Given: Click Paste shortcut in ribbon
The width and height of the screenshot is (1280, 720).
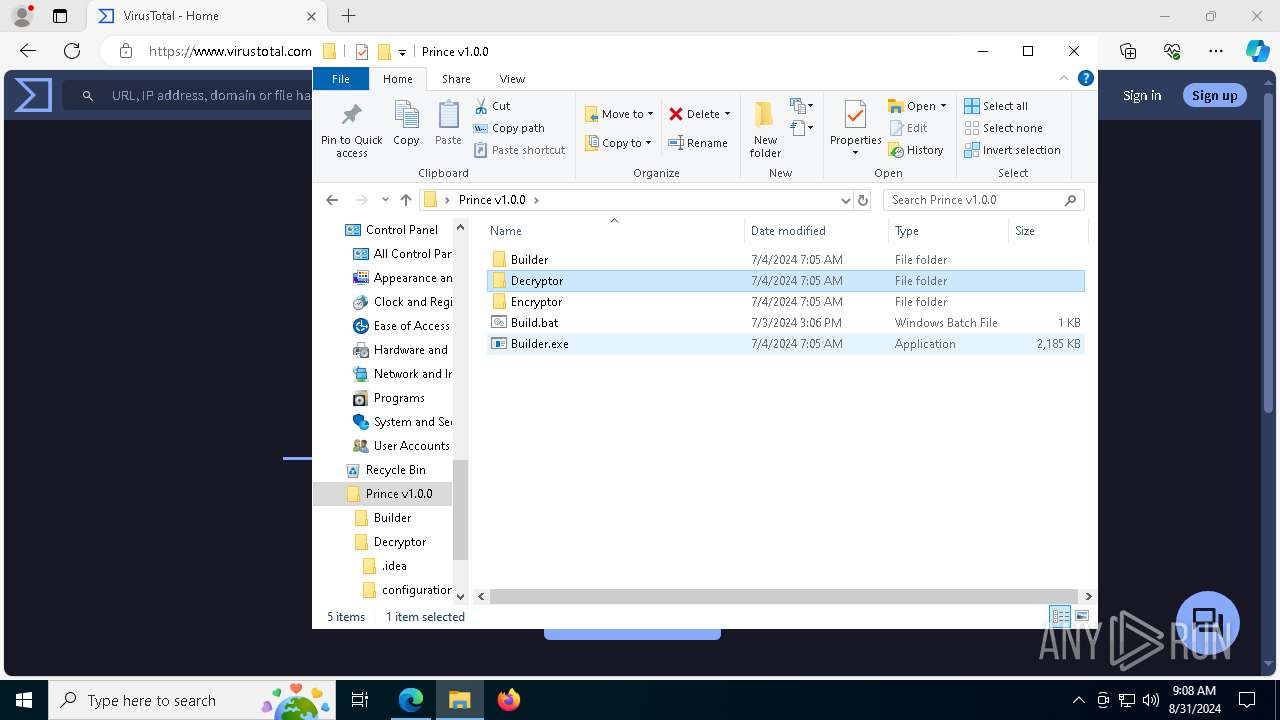Looking at the screenshot, I should click(520, 150).
